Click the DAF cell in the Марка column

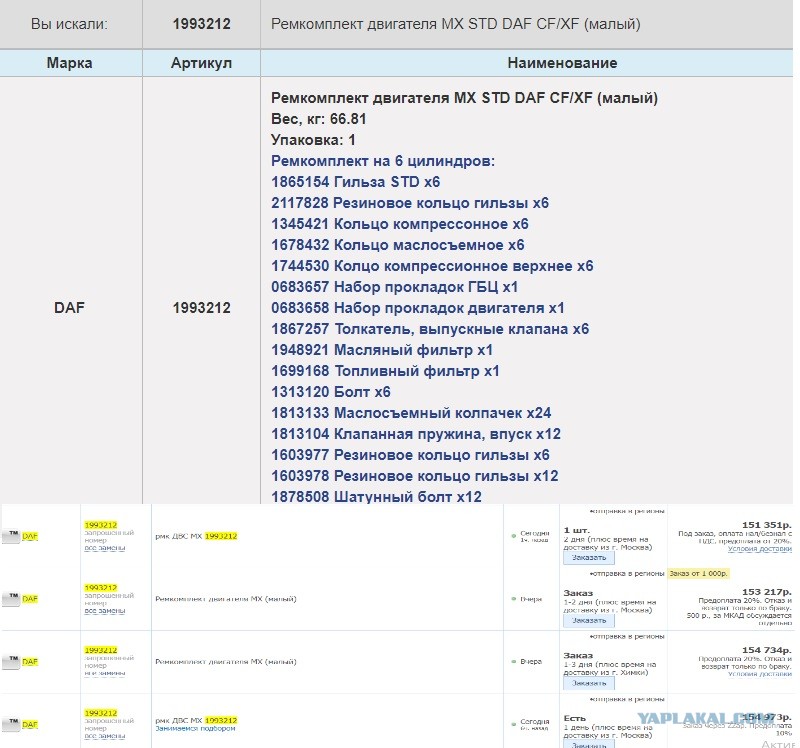pyautogui.click(x=69, y=308)
